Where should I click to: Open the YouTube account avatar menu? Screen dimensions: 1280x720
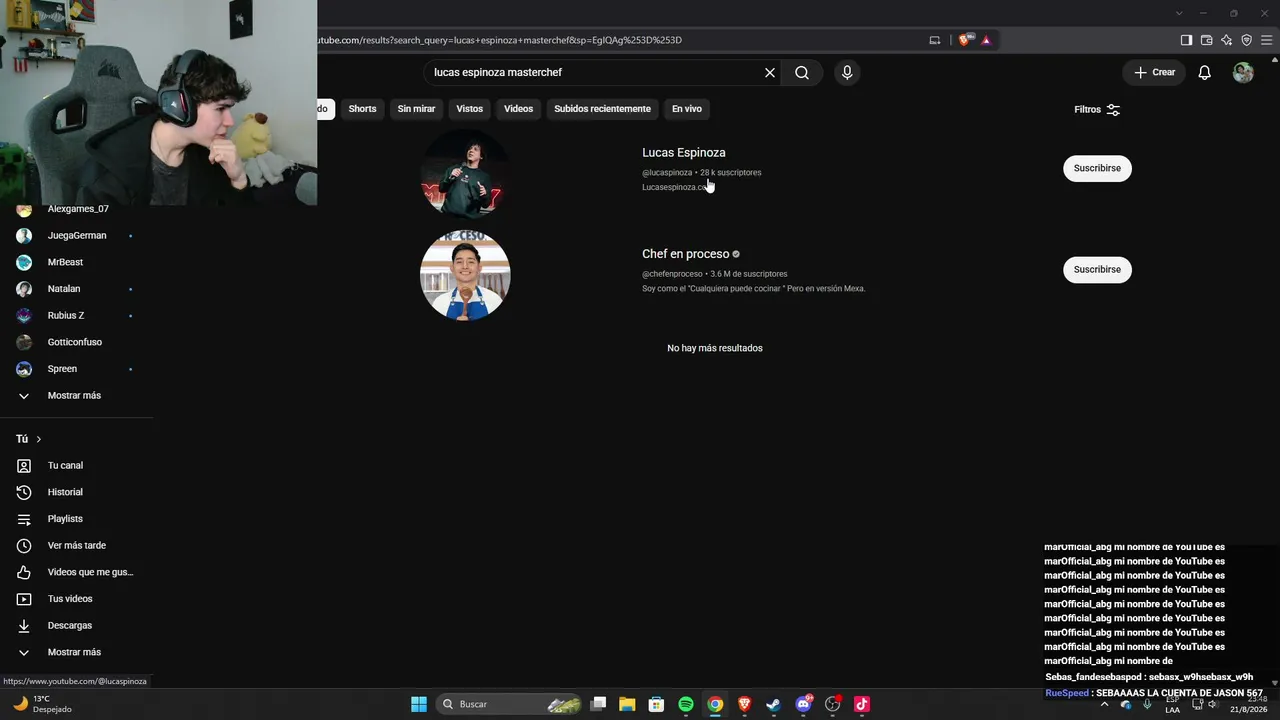point(1243,72)
